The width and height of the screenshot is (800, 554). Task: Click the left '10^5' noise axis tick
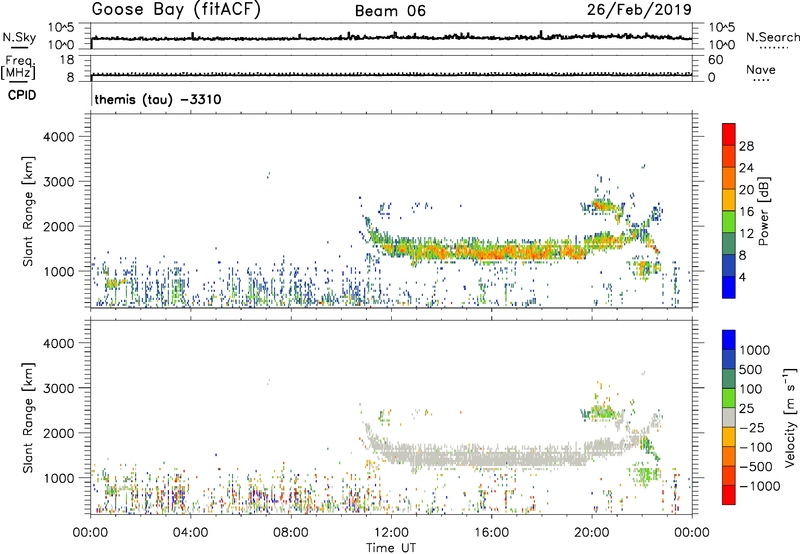[x=61, y=28]
